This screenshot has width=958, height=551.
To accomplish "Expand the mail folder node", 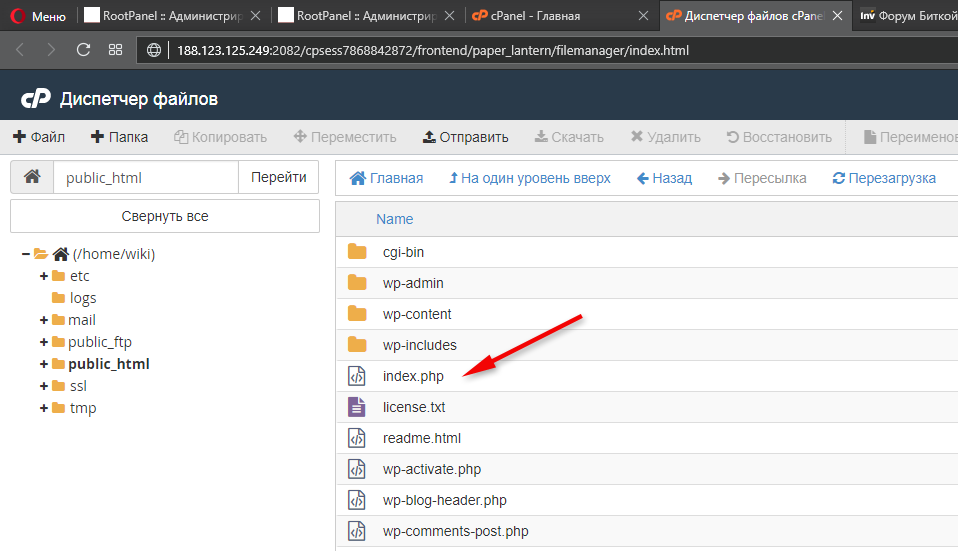I will [44, 320].
